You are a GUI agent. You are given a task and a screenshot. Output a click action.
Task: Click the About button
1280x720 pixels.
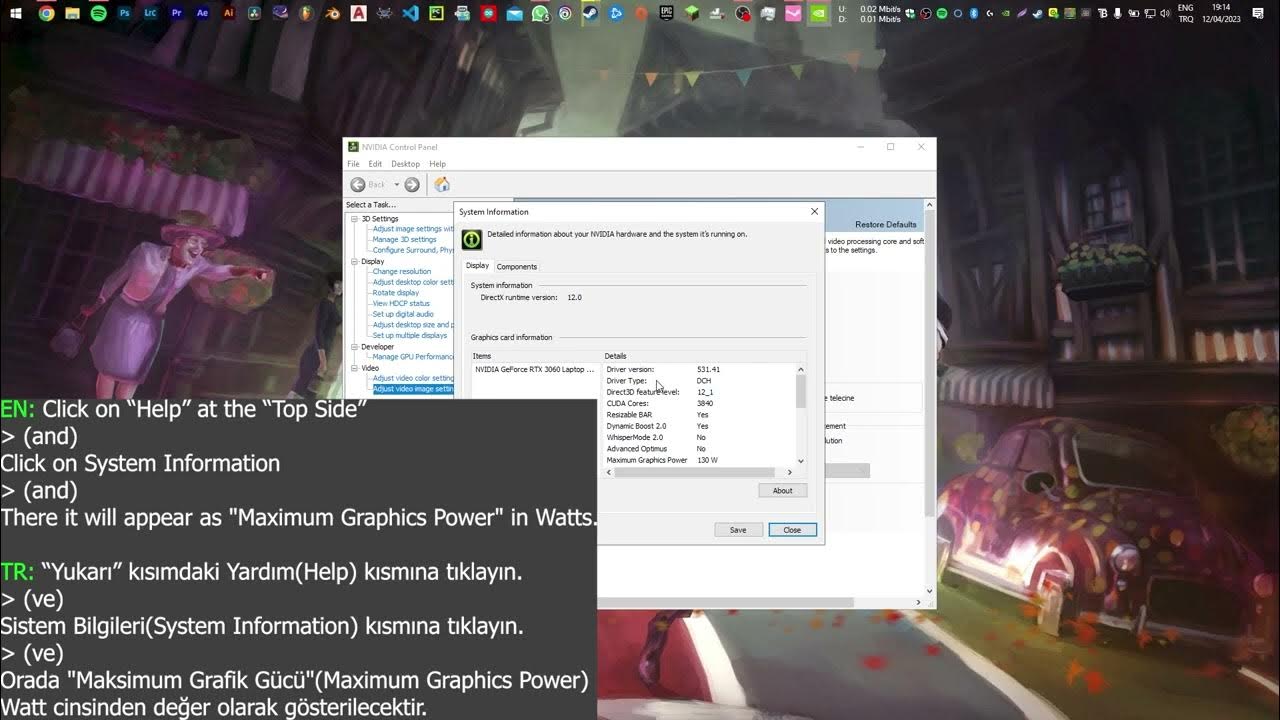(x=782, y=491)
